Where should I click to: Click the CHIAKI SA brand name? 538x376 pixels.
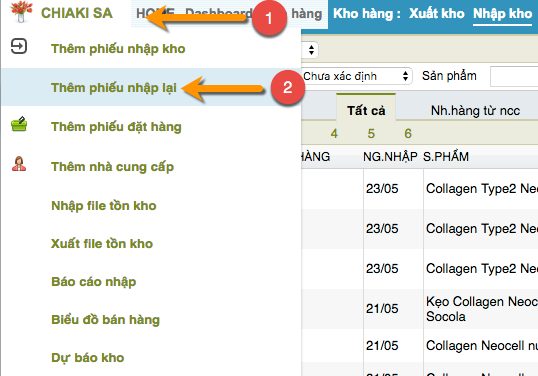tap(77, 13)
